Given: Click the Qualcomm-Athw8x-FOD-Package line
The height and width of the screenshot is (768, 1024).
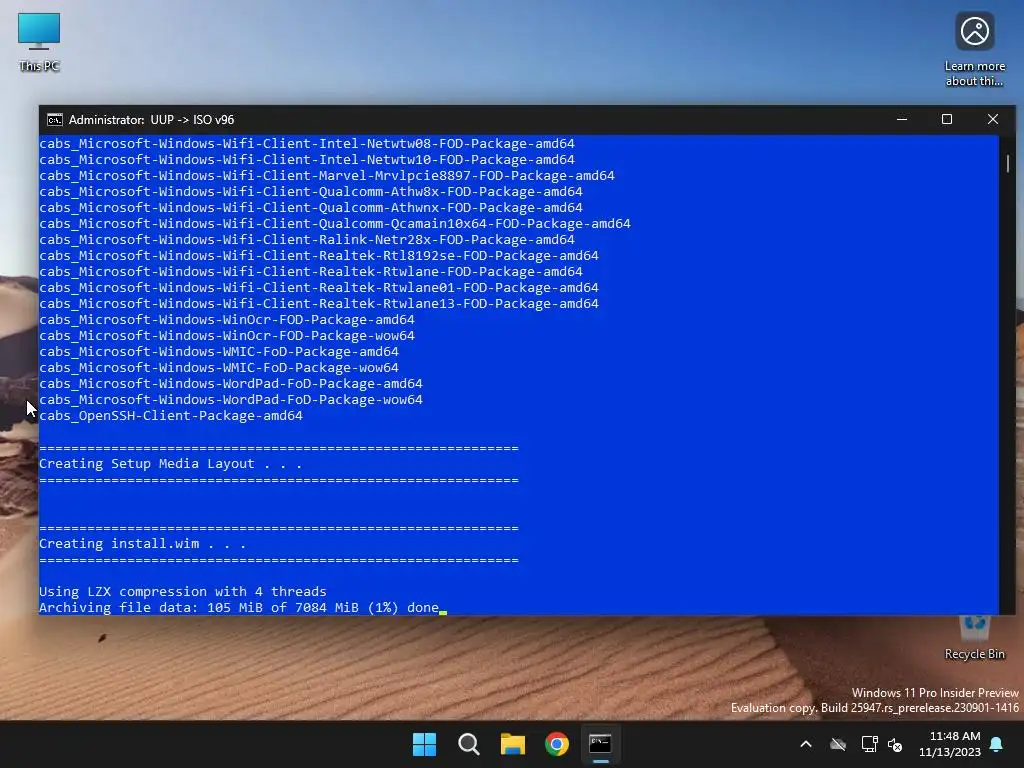Looking at the screenshot, I should coord(311,191).
